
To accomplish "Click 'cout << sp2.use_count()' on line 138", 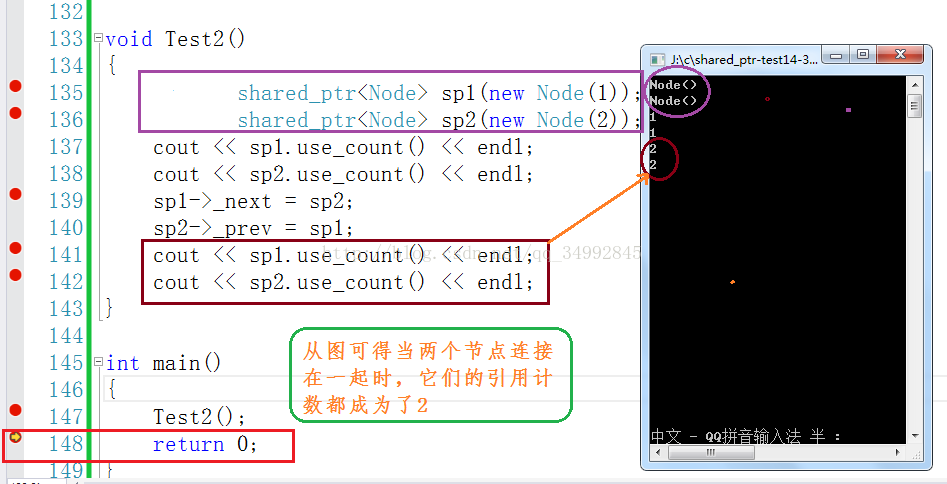I will (289, 175).
